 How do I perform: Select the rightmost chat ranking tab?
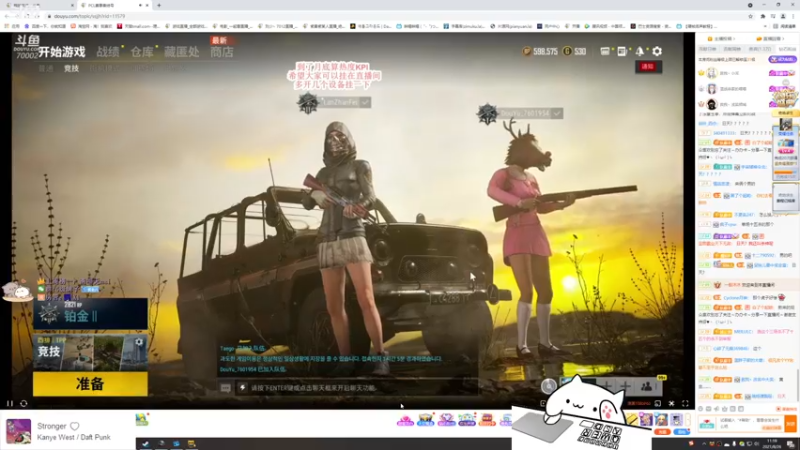[x=787, y=49]
